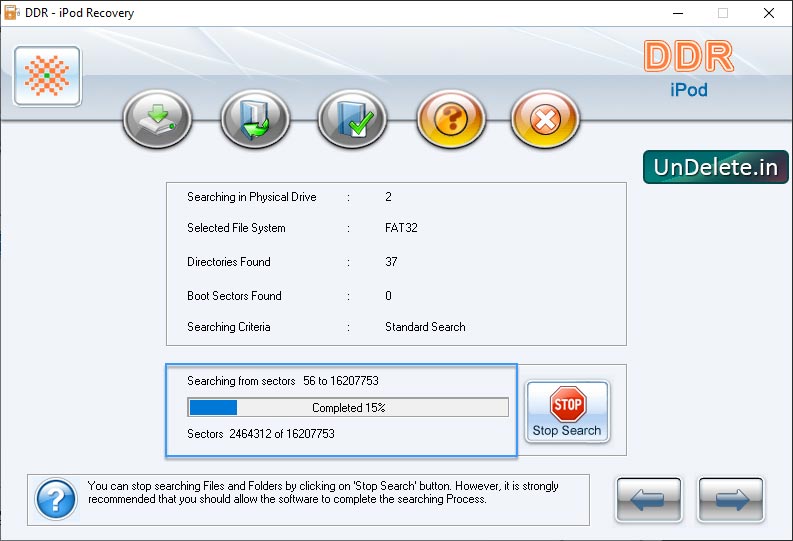
Task: Click the Sectors 2464312 of 16207753 text
Action: [x=261, y=434]
